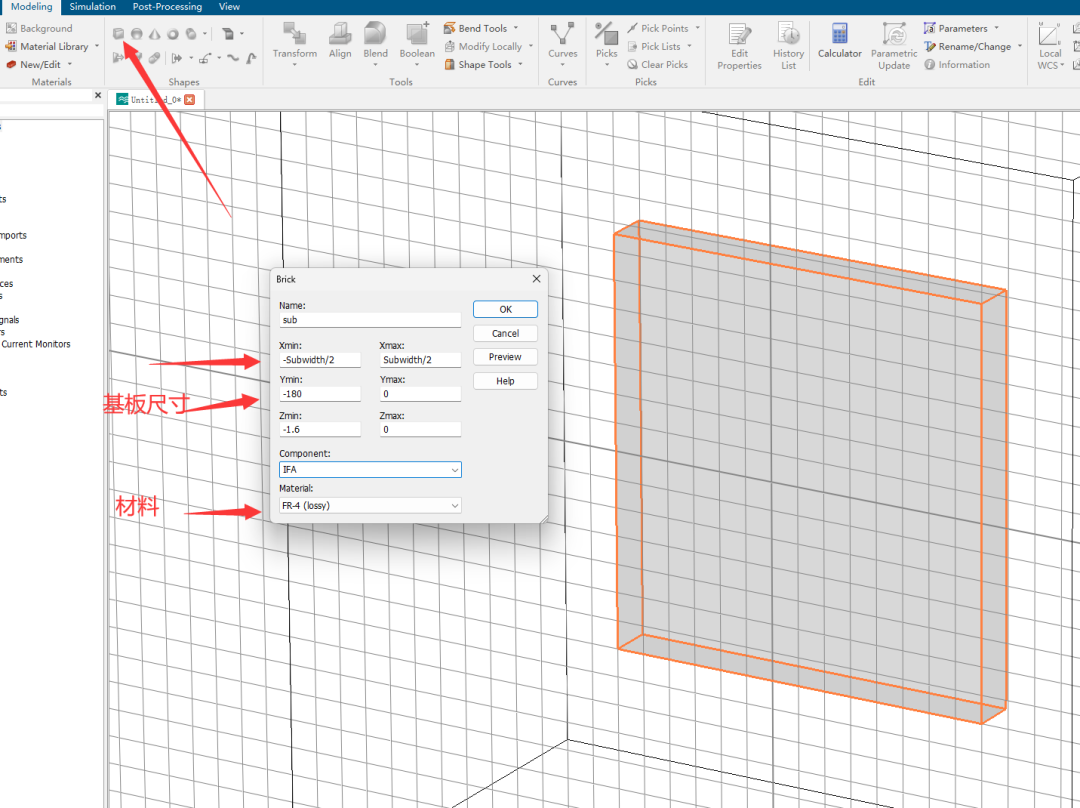Close the Untitled_0 document tab
Image resolution: width=1080 pixels, height=808 pixels.
[x=189, y=99]
